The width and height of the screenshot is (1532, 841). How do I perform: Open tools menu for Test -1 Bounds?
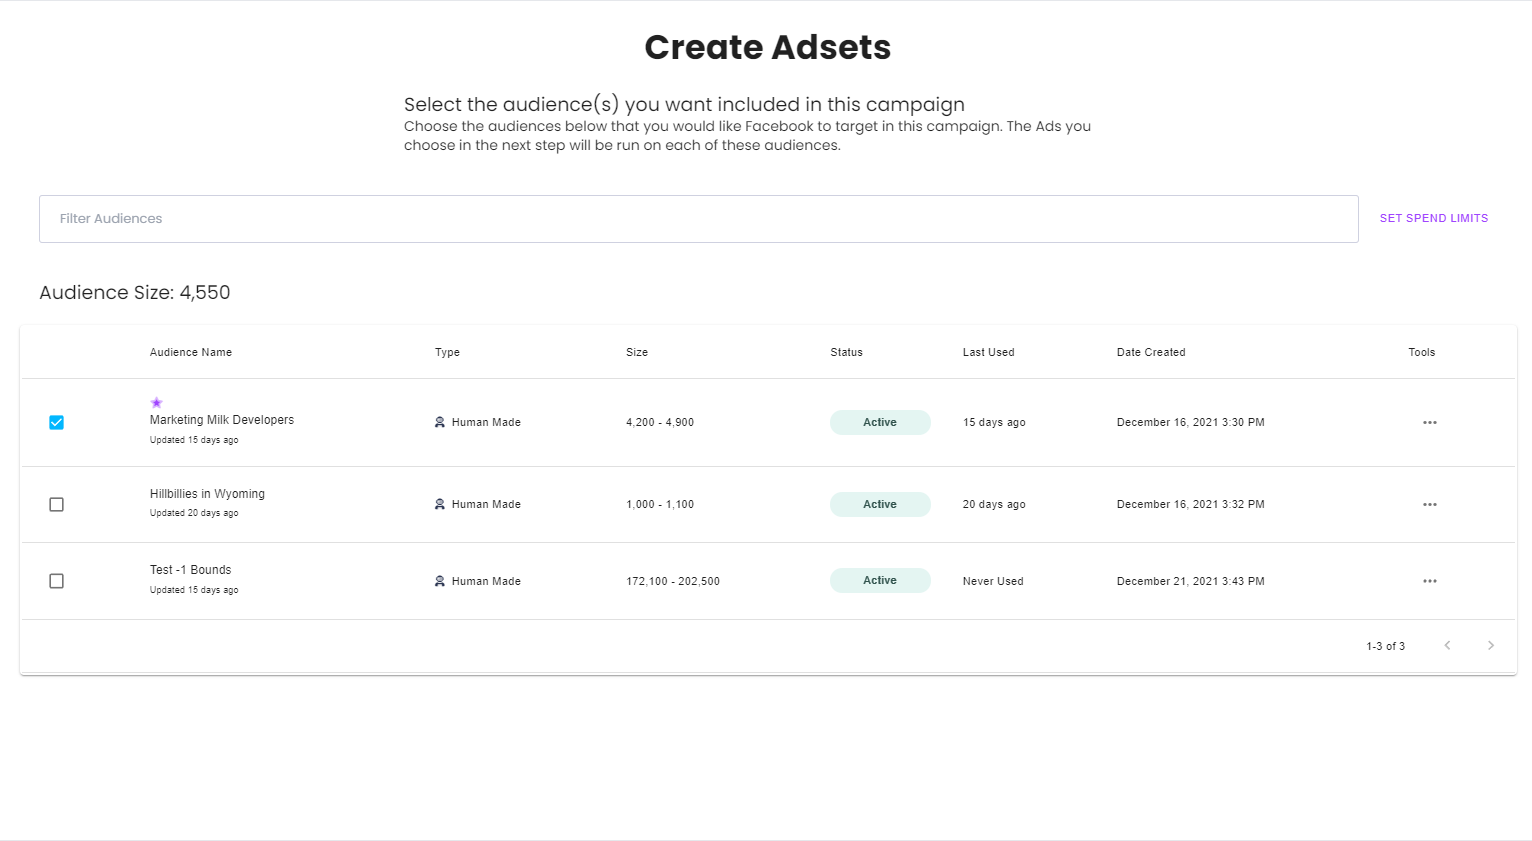pyautogui.click(x=1429, y=581)
